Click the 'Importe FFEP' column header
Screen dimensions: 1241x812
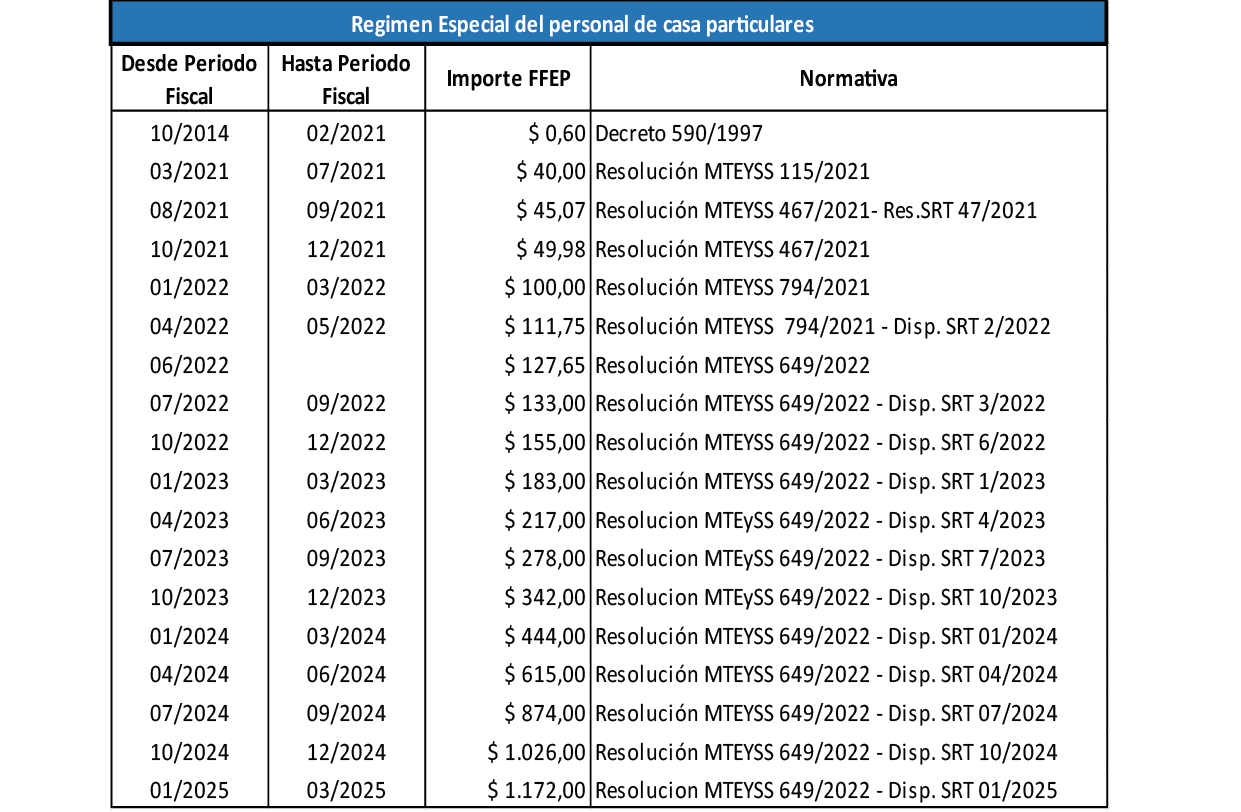click(508, 78)
